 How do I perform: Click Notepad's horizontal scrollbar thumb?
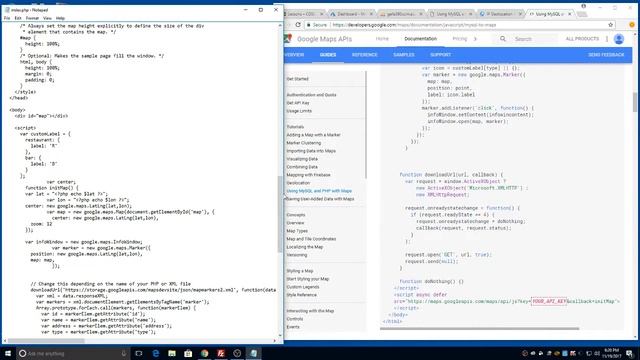(x=46, y=341)
